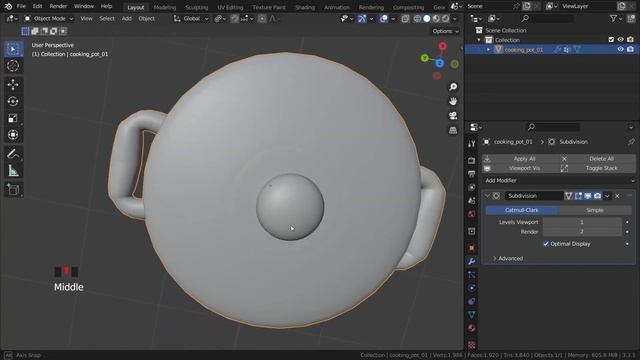Screen dimensions: 640x360
Task: Open the World properties tab
Action: pyautogui.click(x=472, y=214)
